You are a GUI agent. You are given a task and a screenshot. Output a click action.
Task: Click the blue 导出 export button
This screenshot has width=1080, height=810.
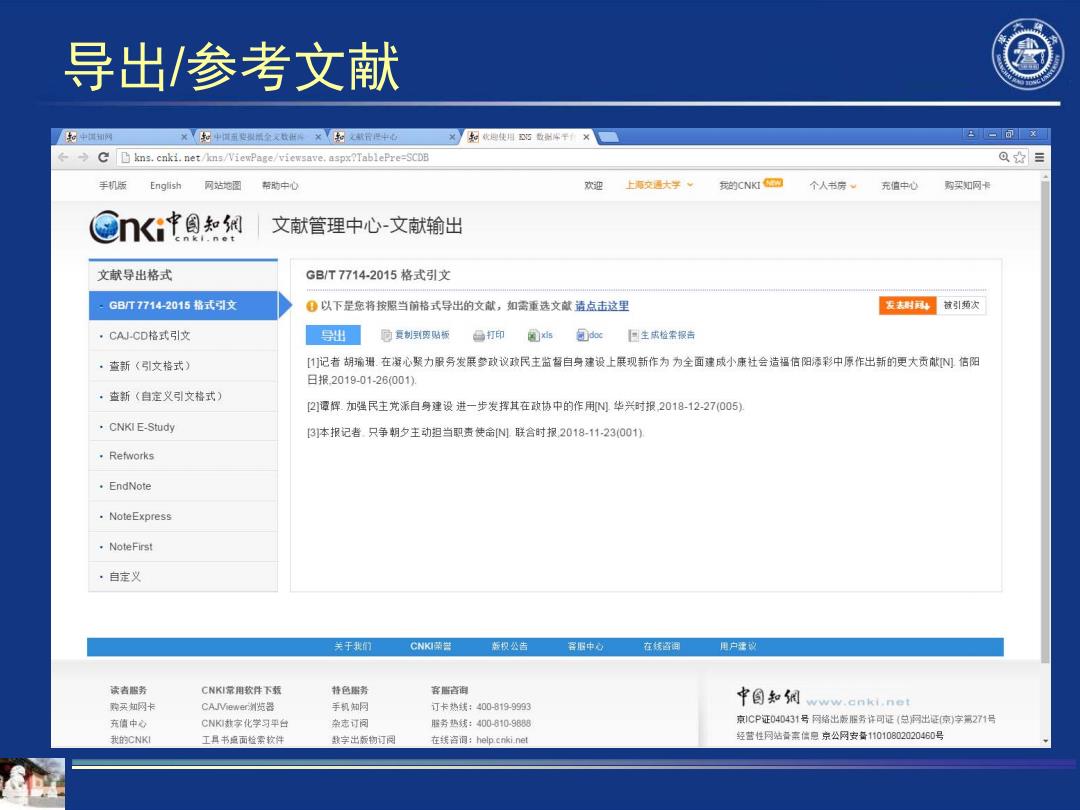tap(333, 335)
